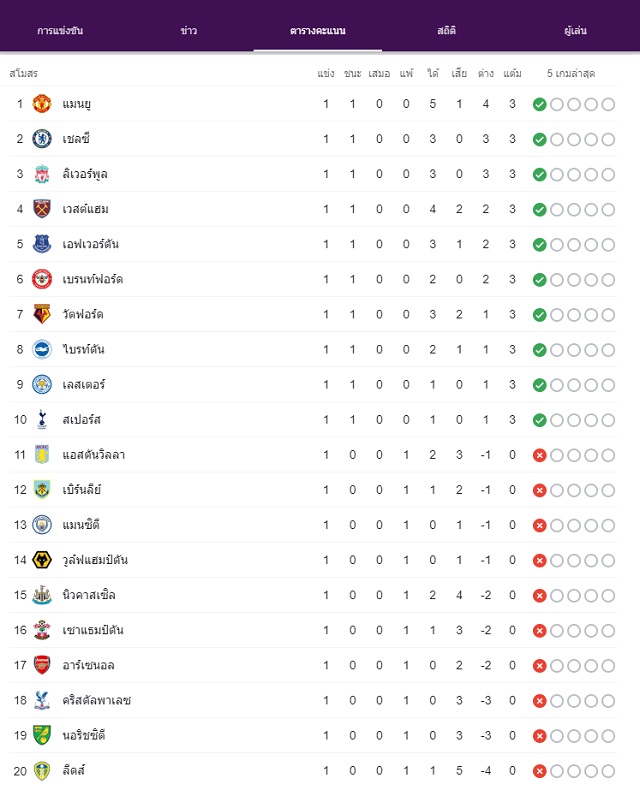640x790 pixels.
Task: Open the เลสเตอร์ team link
Action: point(84,384)
